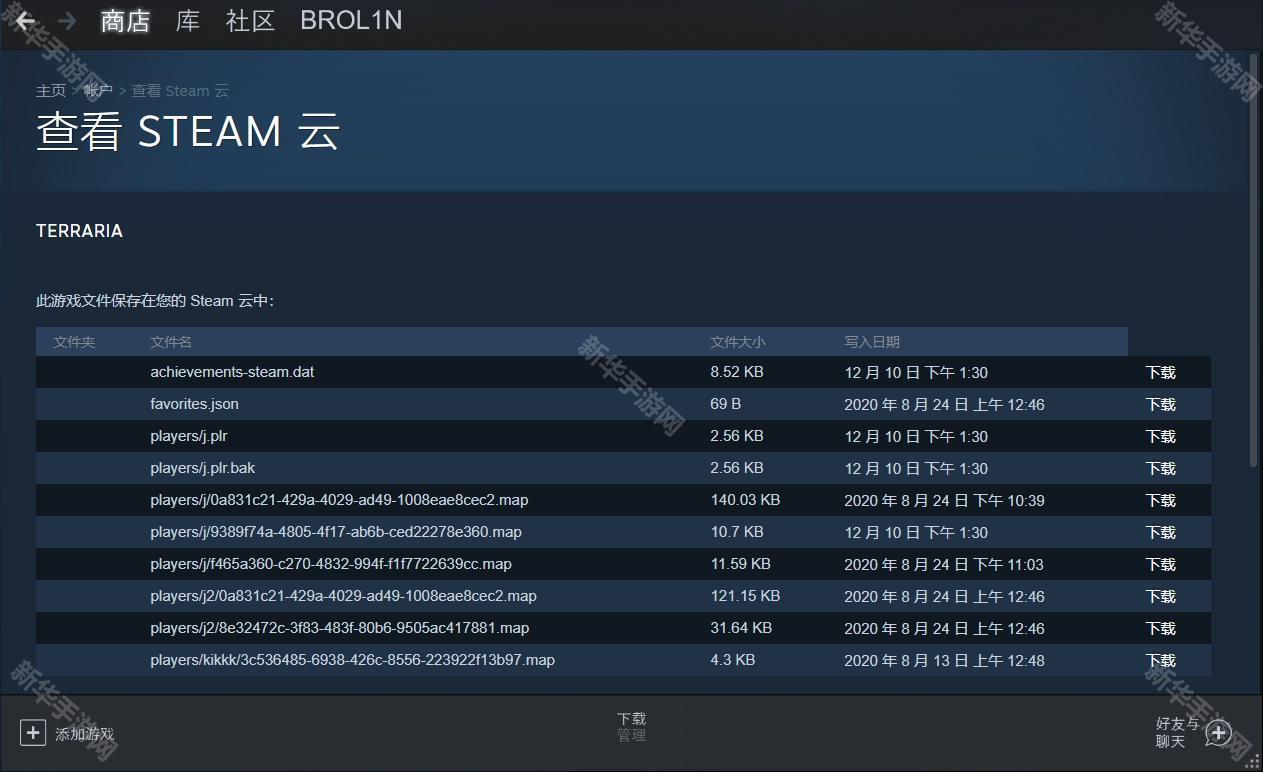The image size is (1263, 772).
Task: Open the BROL1N profile menu
Action: [x=351, y=21]
